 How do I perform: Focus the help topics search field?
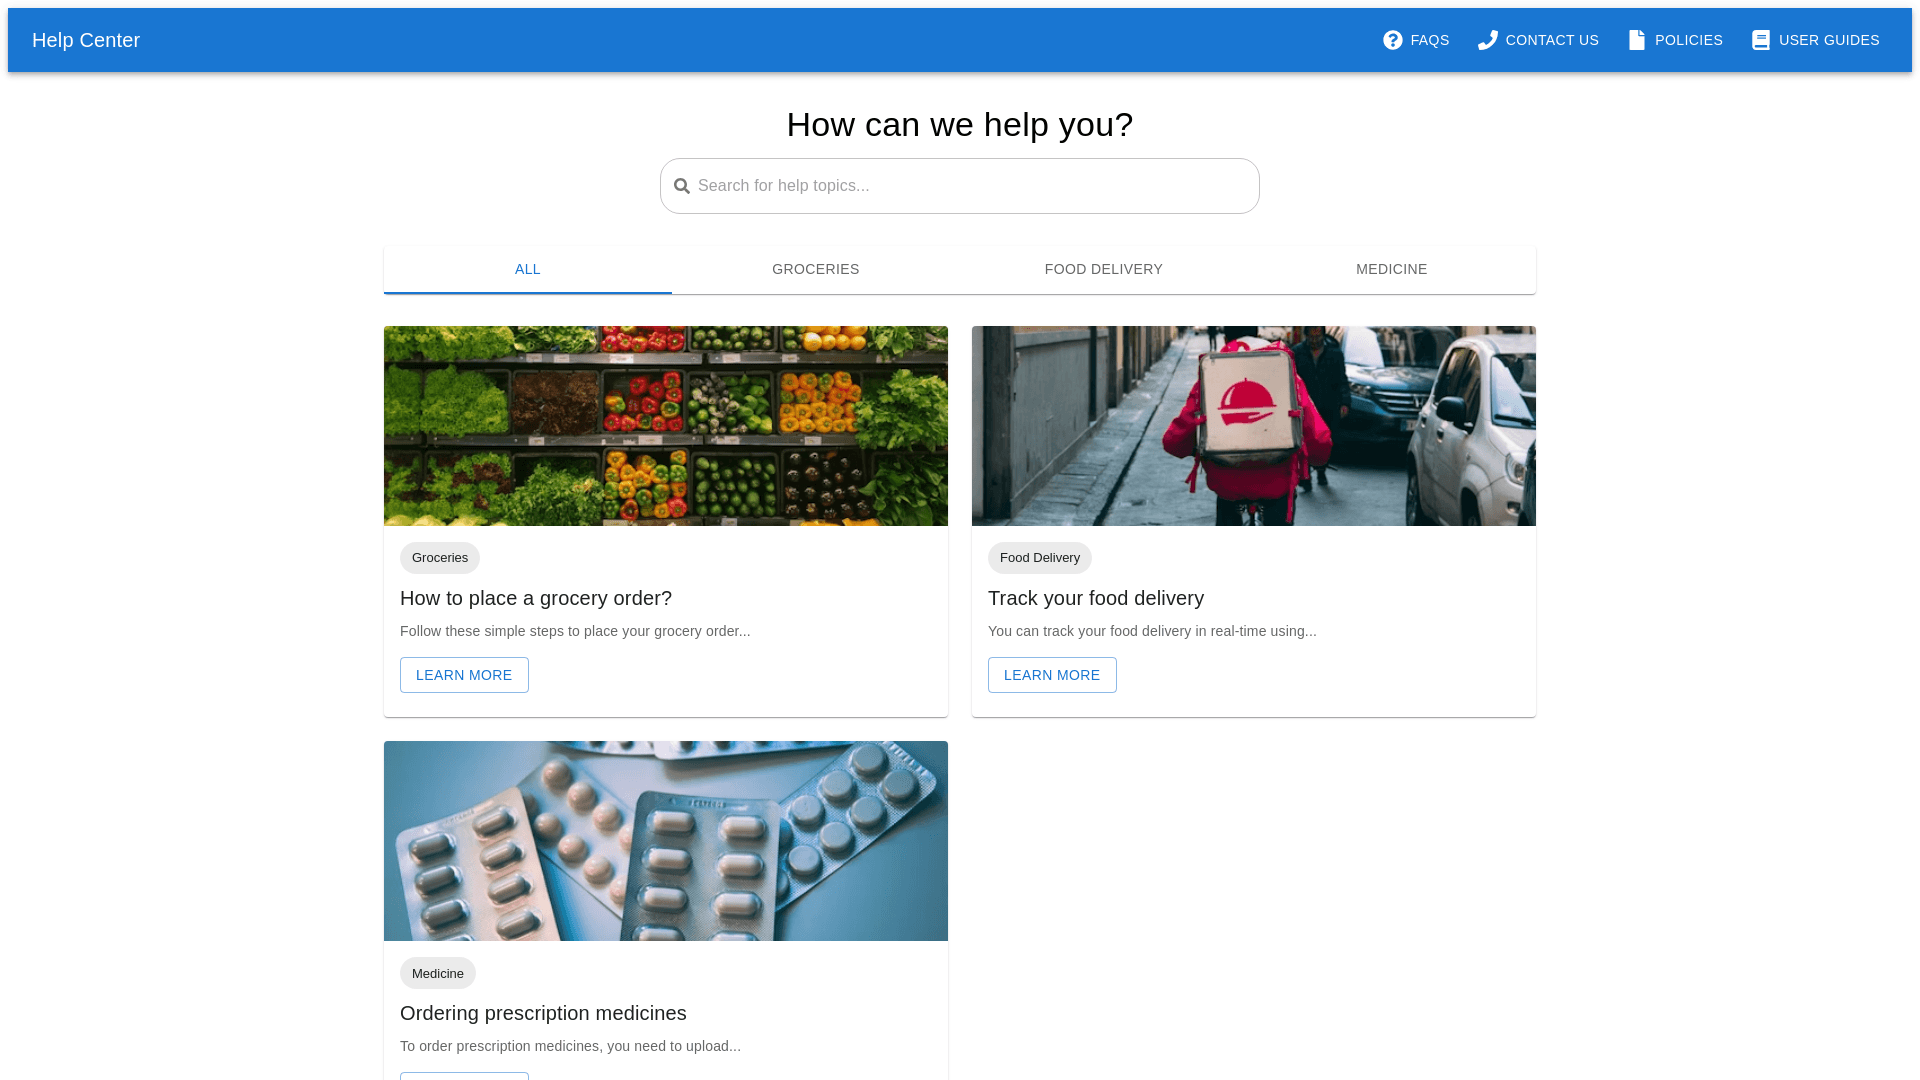(x=970, y=186)
